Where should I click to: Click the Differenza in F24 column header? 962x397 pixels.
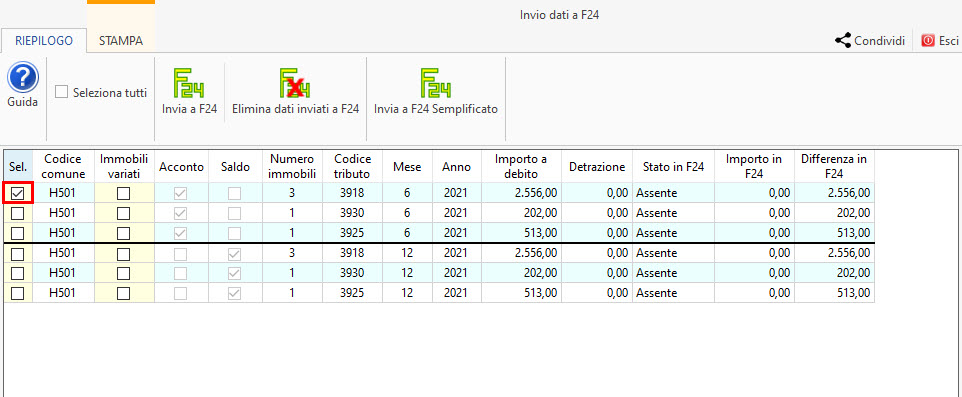(834, 166)
